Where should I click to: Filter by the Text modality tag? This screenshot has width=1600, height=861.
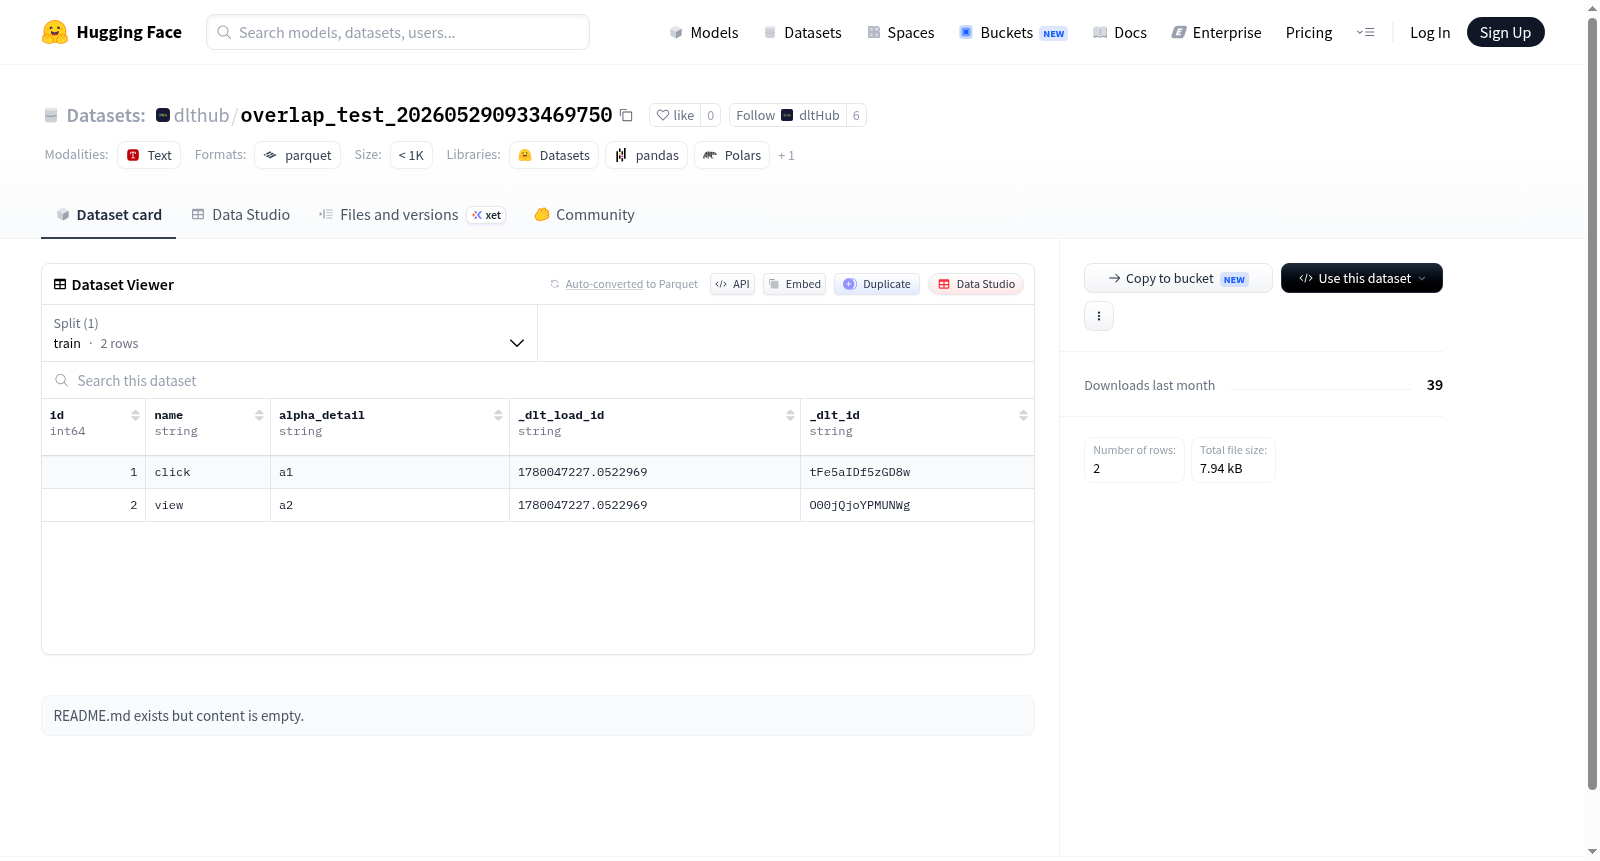tap(149, 155)
